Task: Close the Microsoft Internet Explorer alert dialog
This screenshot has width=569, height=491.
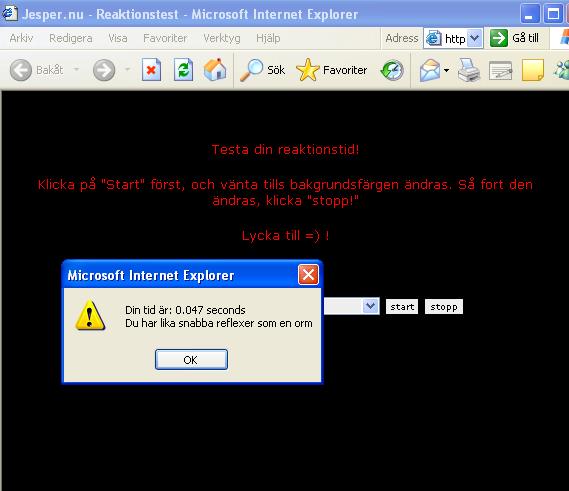Action: pos(308,275)
